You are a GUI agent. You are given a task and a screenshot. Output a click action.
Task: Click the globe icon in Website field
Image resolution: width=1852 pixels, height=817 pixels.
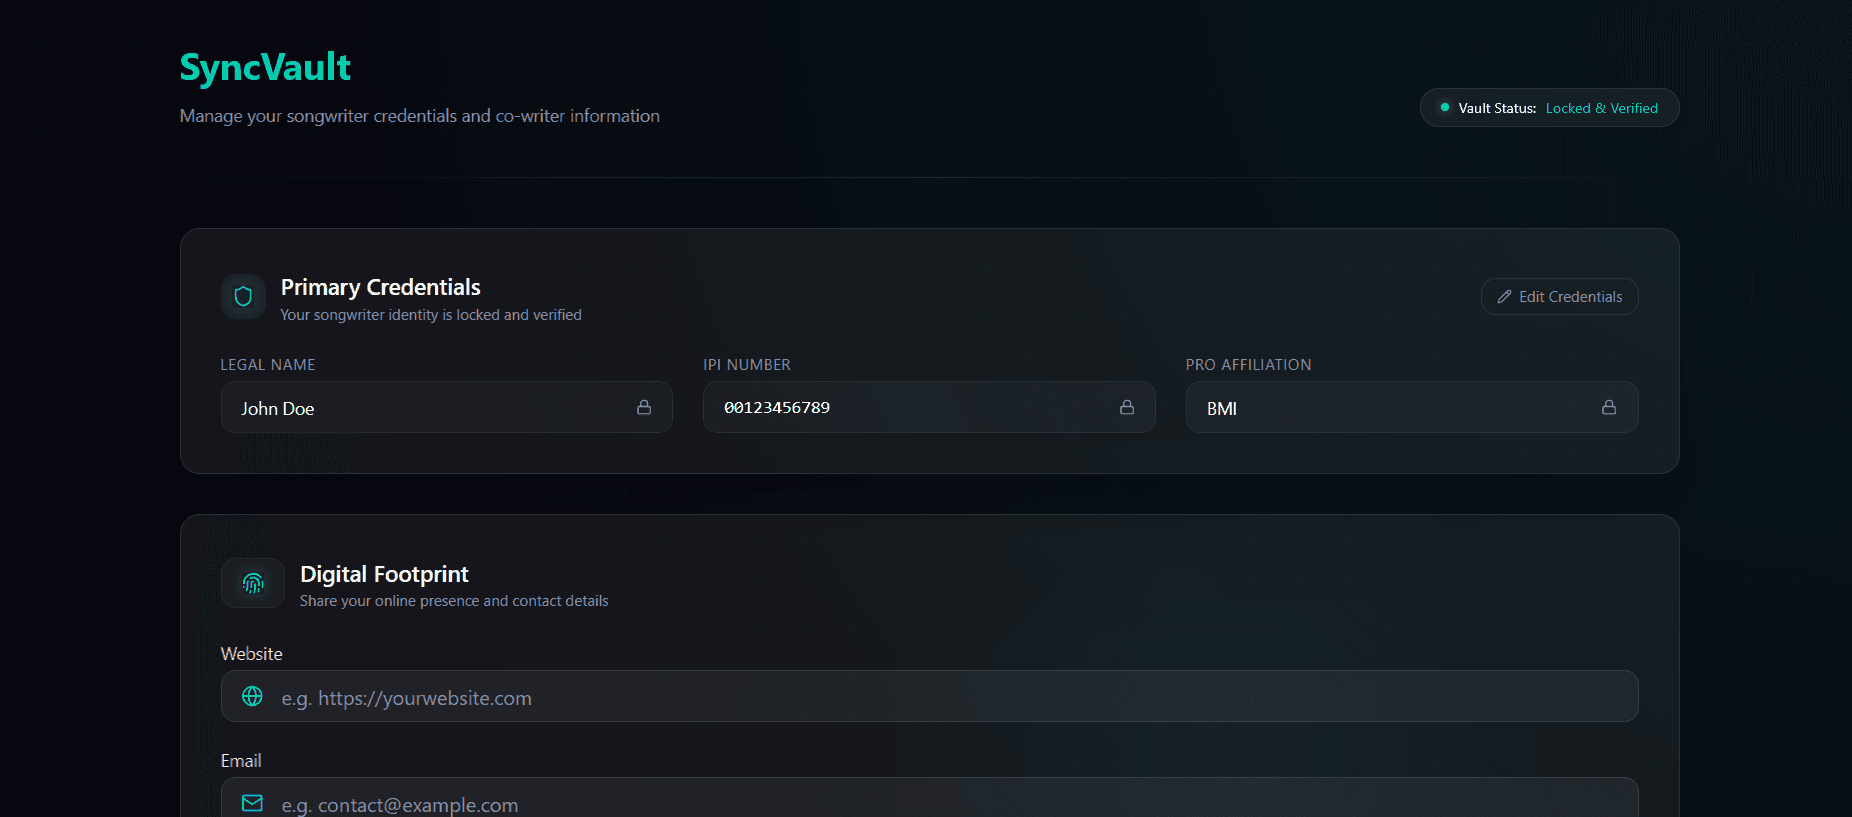253,696
